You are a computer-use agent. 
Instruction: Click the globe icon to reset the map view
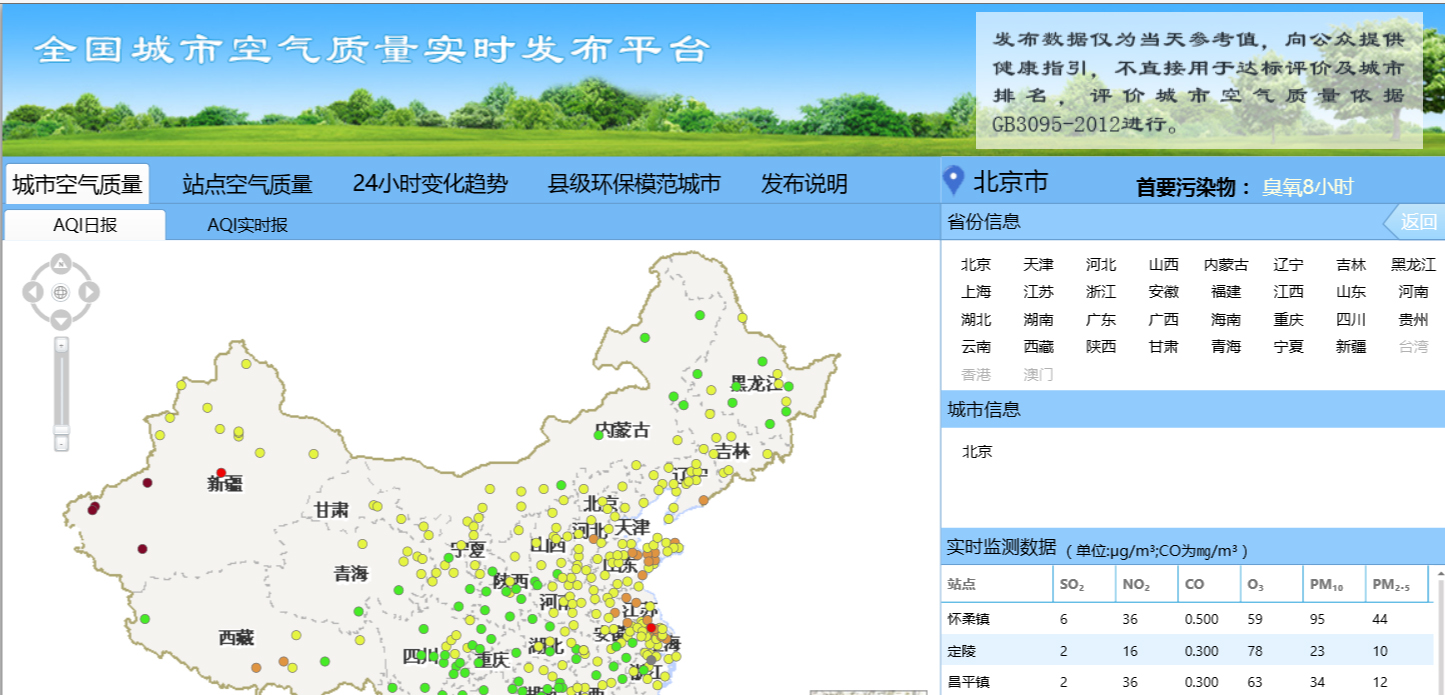(61, 292)
